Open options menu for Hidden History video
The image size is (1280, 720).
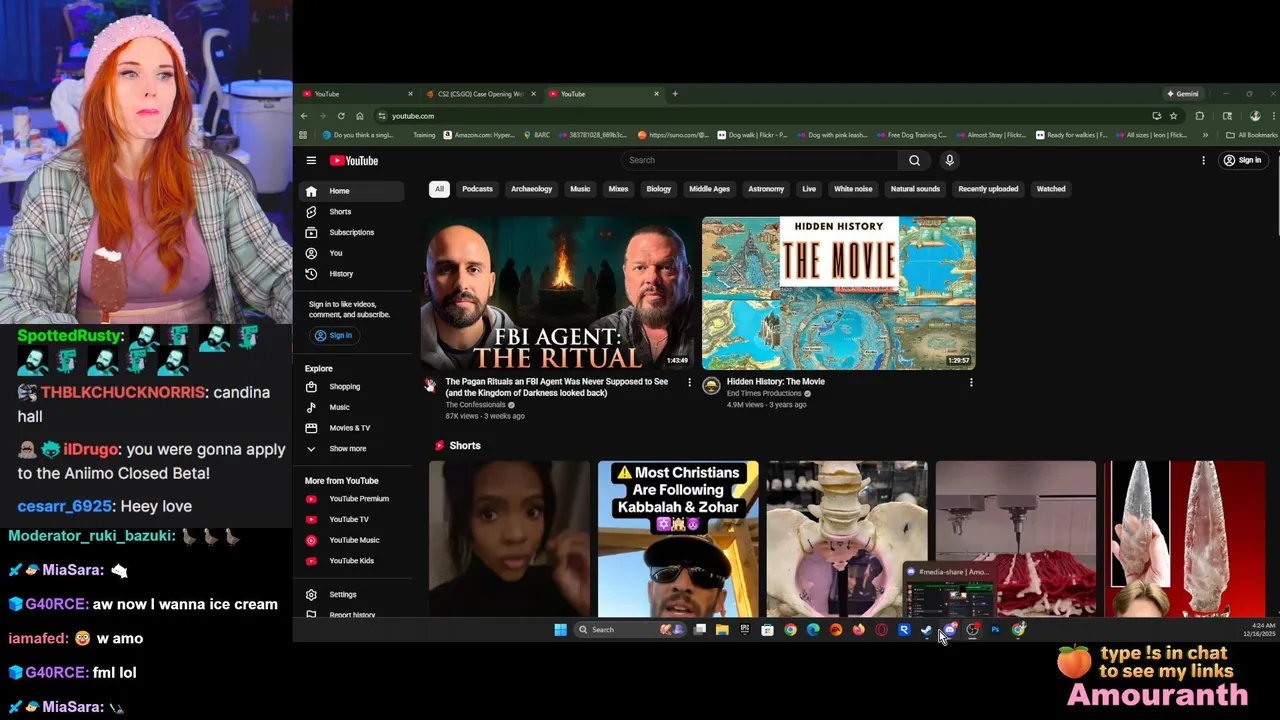pos(971,382)
